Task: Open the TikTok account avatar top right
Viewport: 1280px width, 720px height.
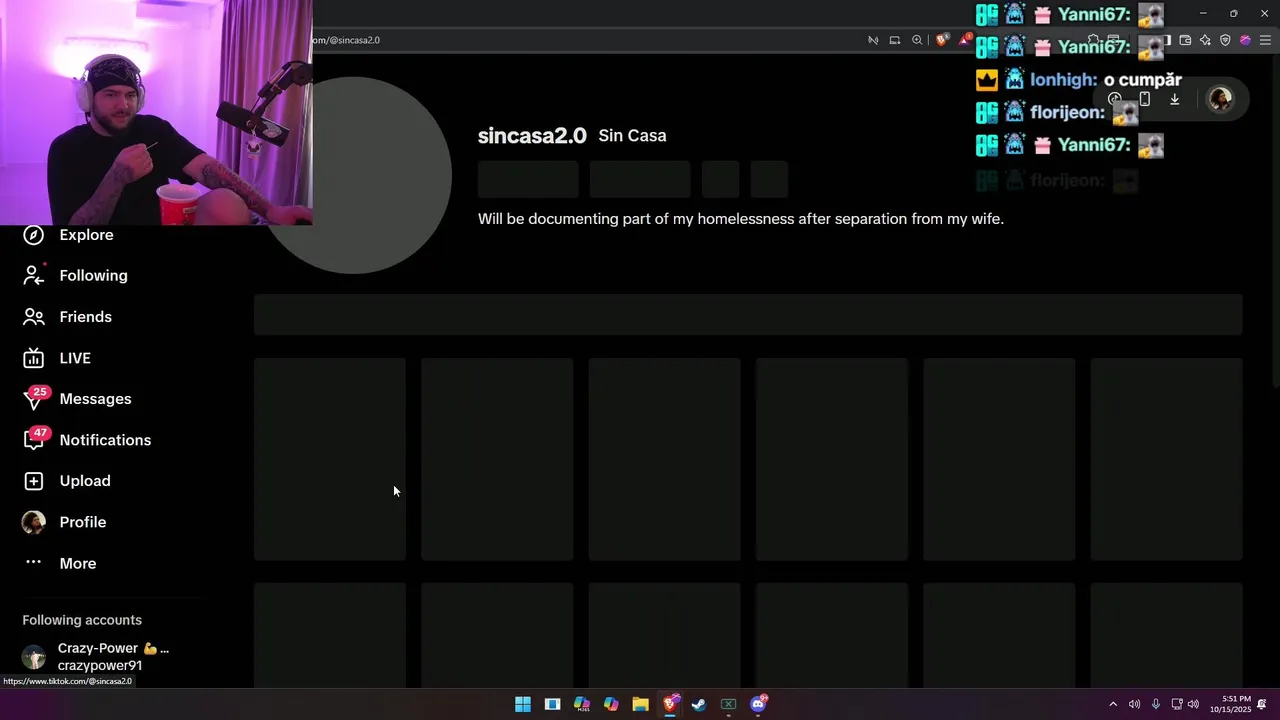Action: (x=1220, y=99)
